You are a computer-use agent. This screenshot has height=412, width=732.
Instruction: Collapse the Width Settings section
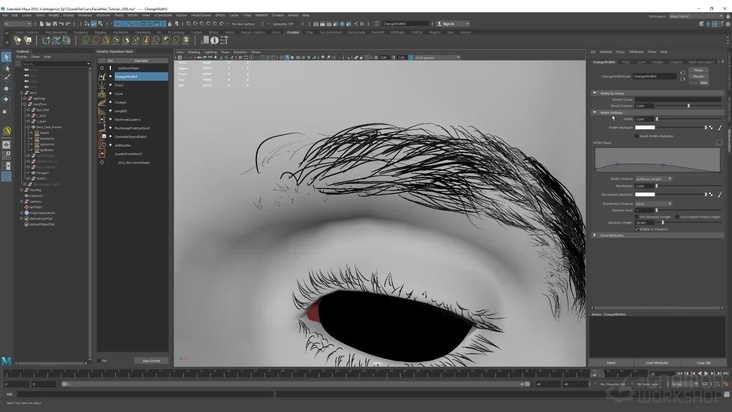point(597,112)
